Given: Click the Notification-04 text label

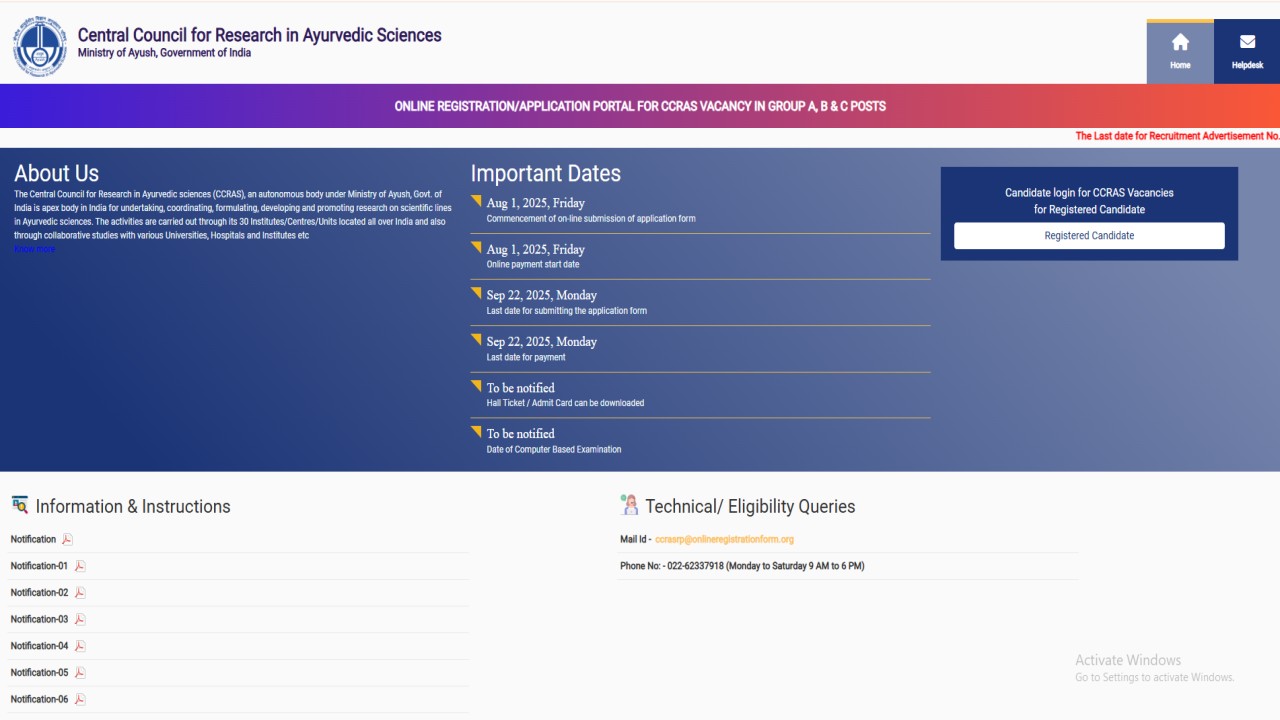Looking at the screenshot, I should tap(39, 646).
